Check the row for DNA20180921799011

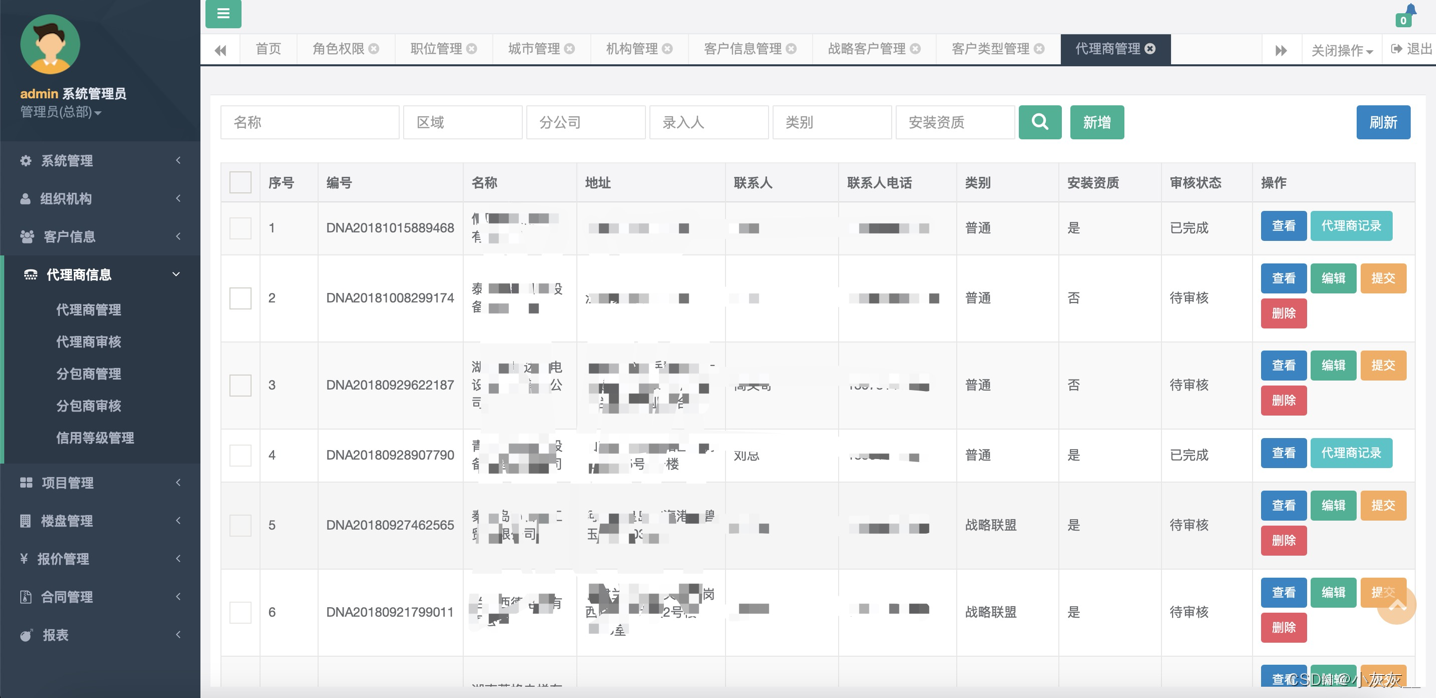[240, 612]
